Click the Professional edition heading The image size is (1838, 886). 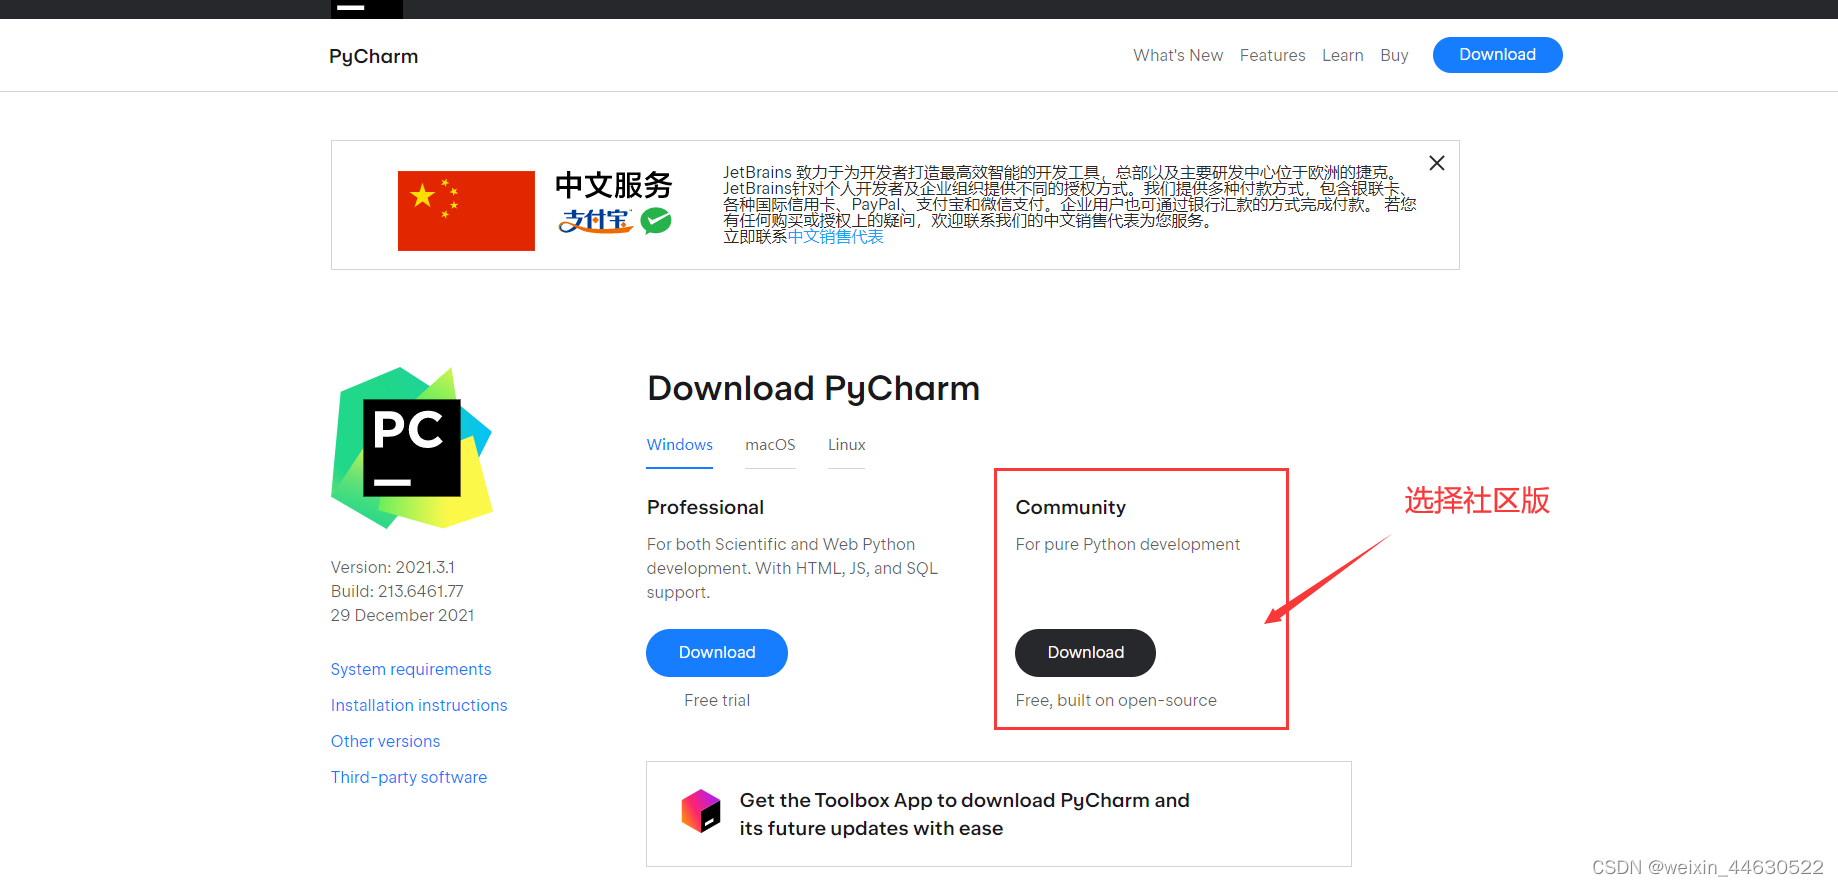click(705, 507)
